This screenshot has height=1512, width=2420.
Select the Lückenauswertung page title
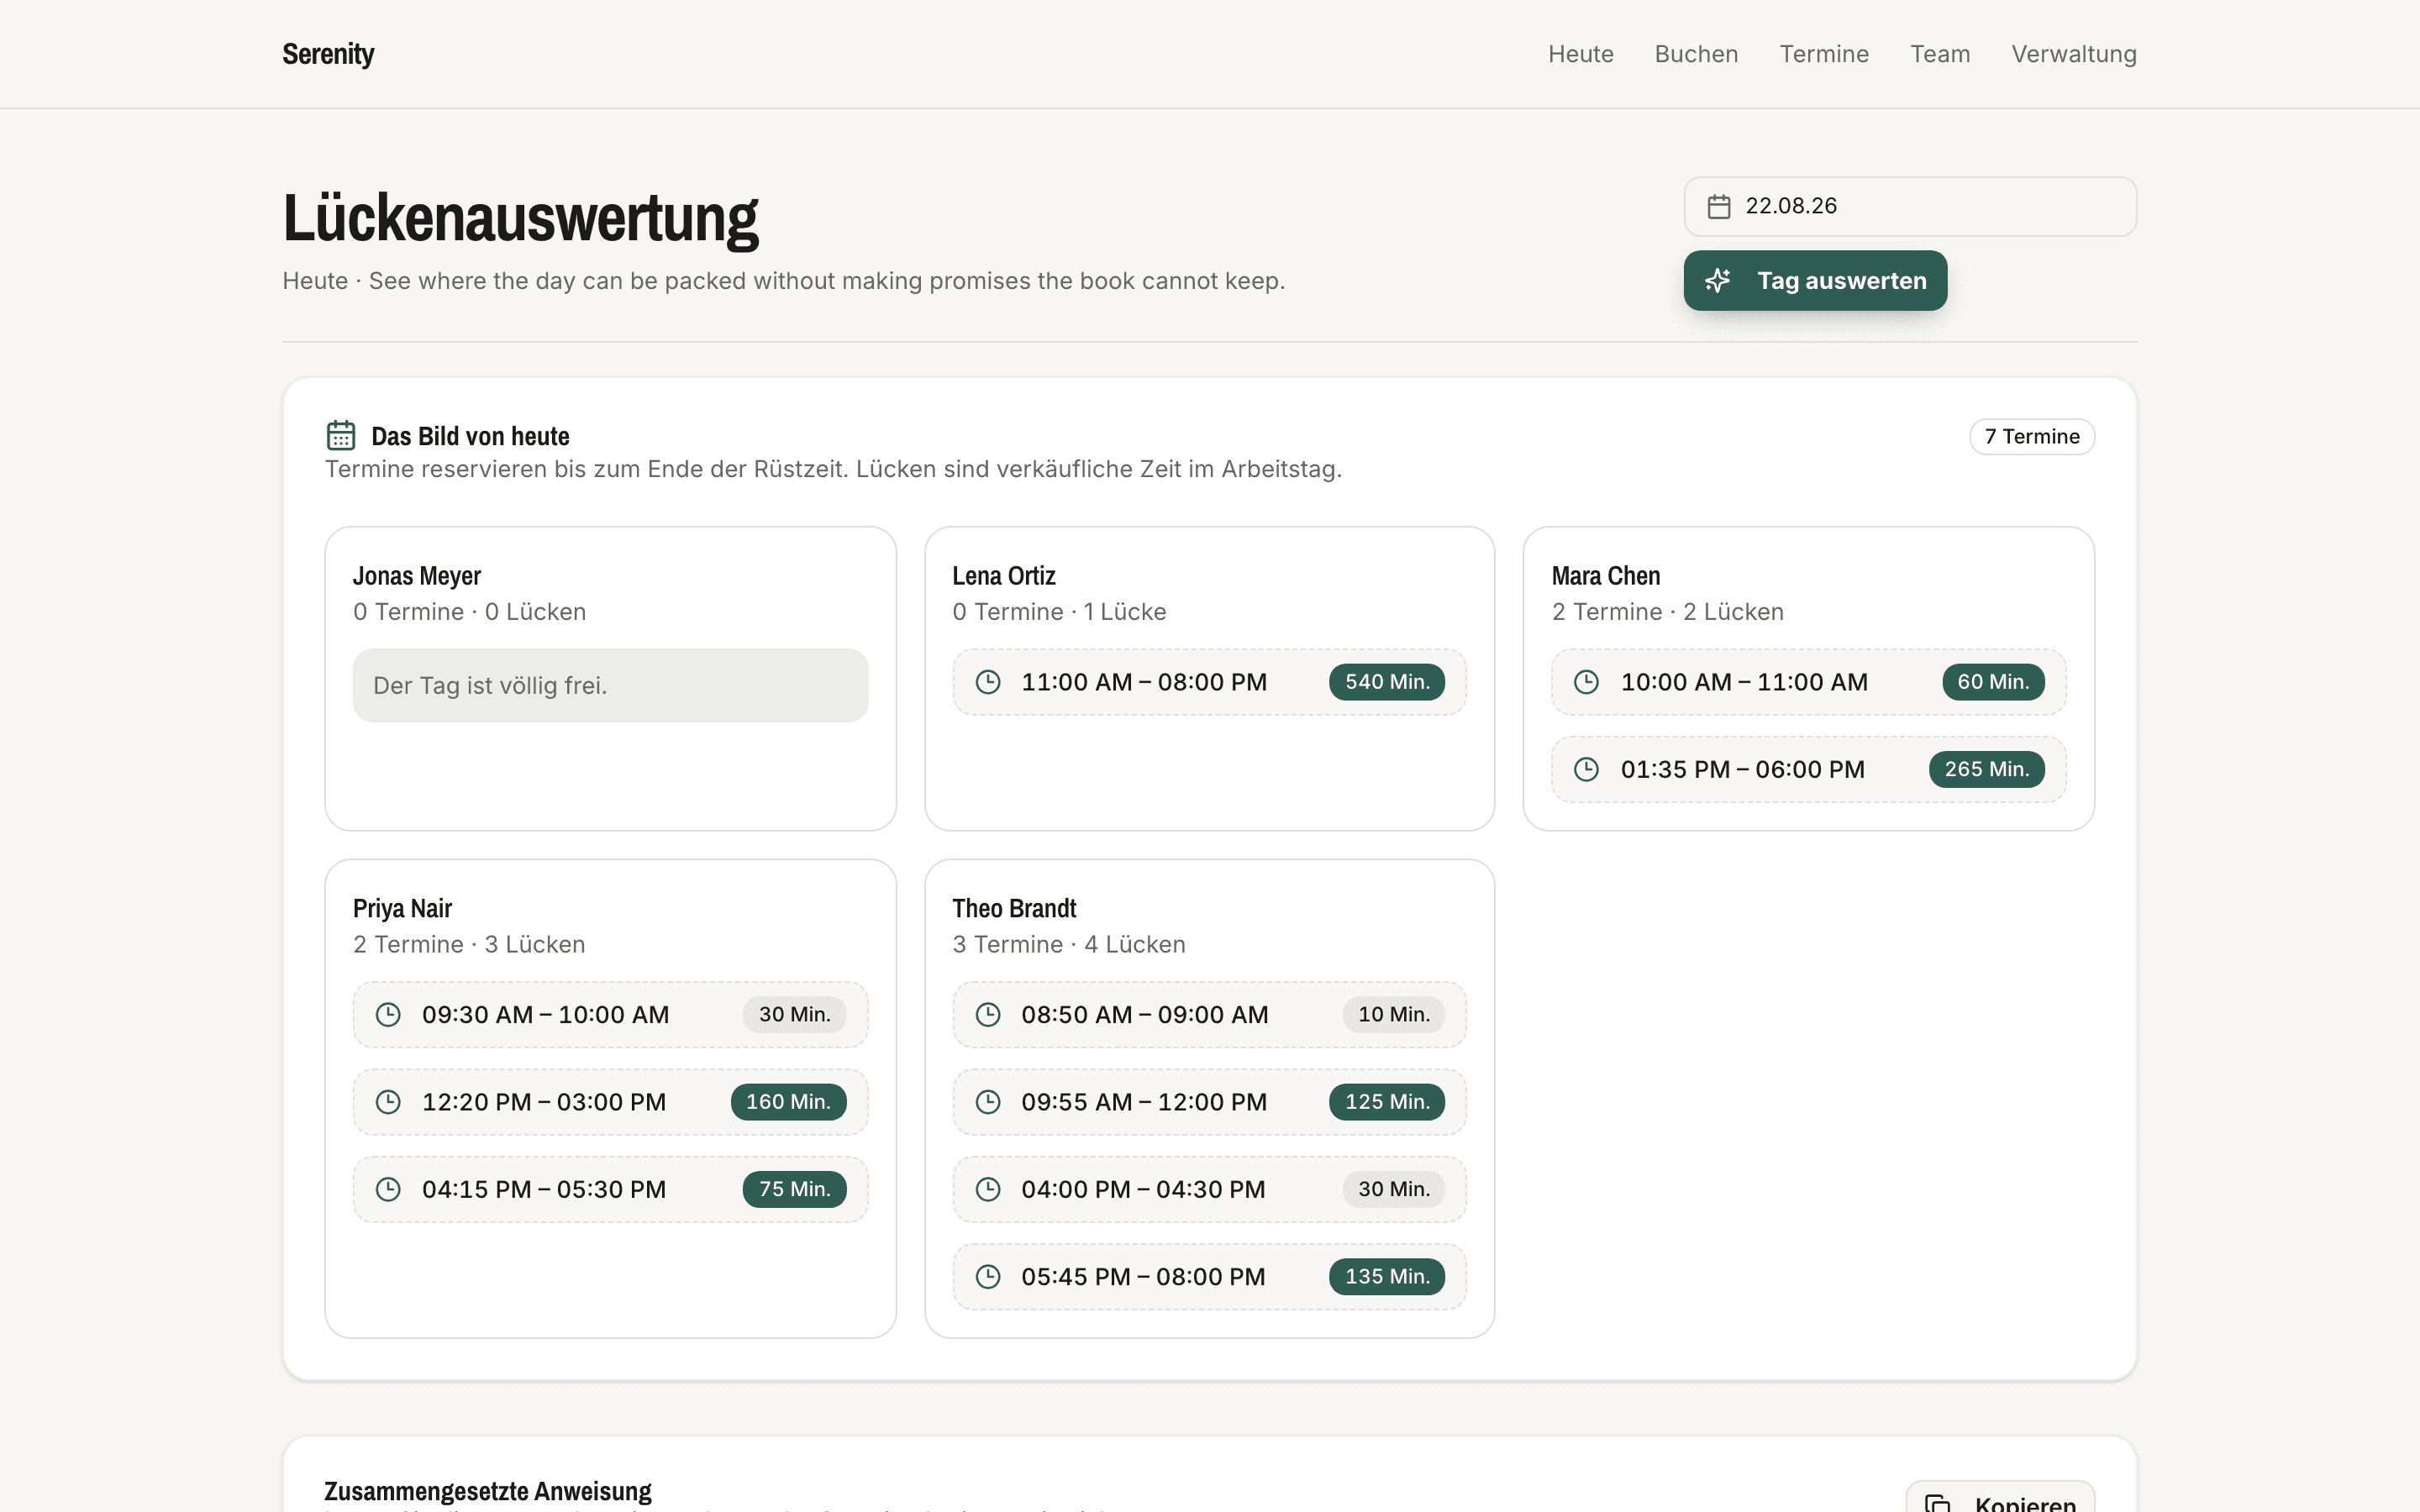coord(520,218)
